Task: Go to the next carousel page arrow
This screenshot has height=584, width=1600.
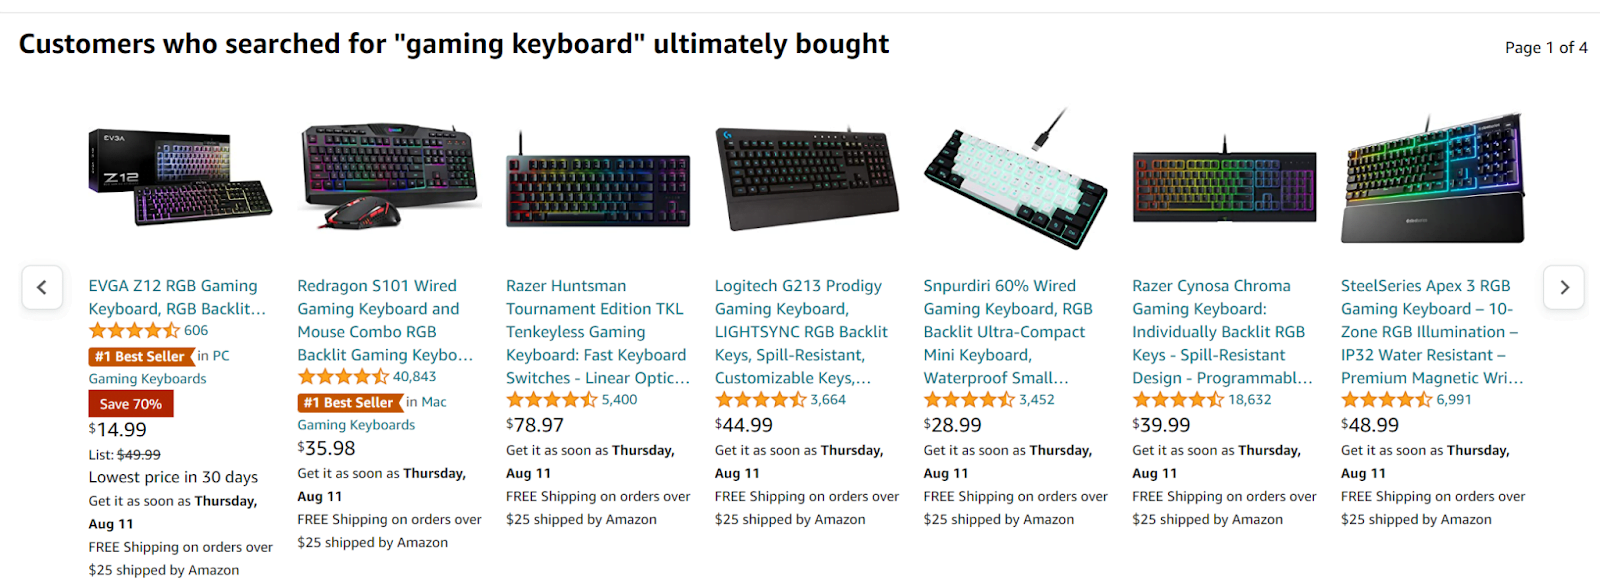Action: point(1564,287)
